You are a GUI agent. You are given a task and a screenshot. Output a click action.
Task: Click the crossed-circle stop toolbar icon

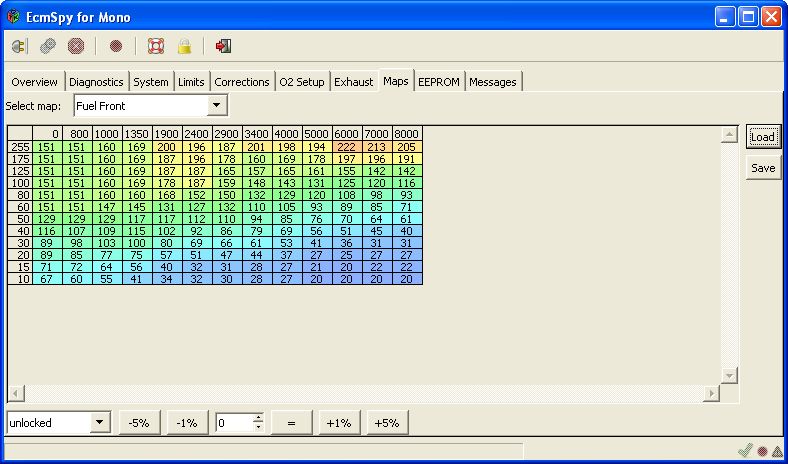[75, 46]
